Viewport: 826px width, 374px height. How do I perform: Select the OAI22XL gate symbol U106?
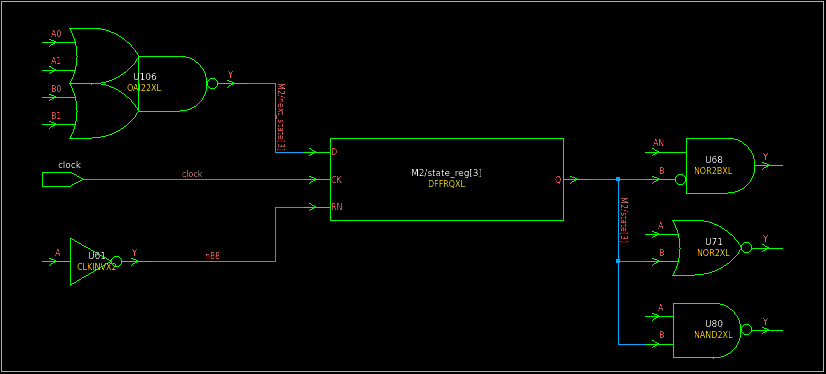click(x=143, y=83)
